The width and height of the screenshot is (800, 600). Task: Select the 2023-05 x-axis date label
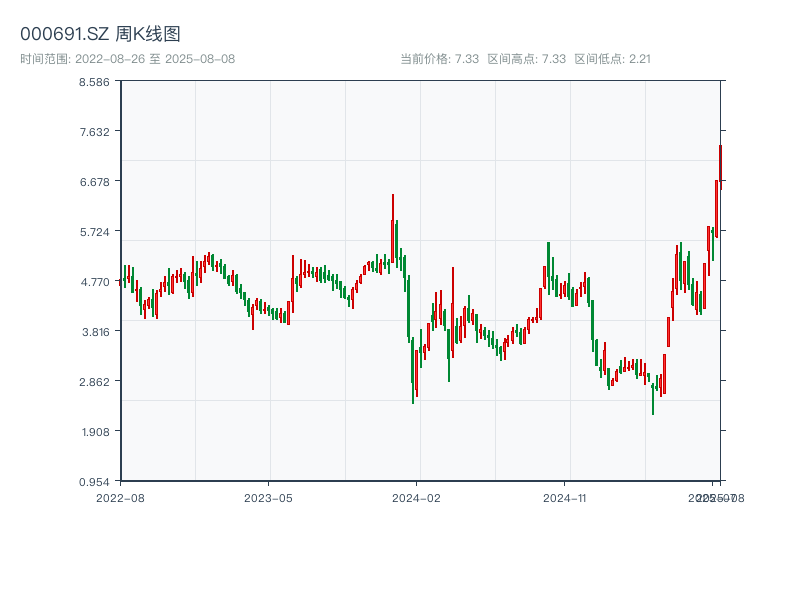click(268, 497)
